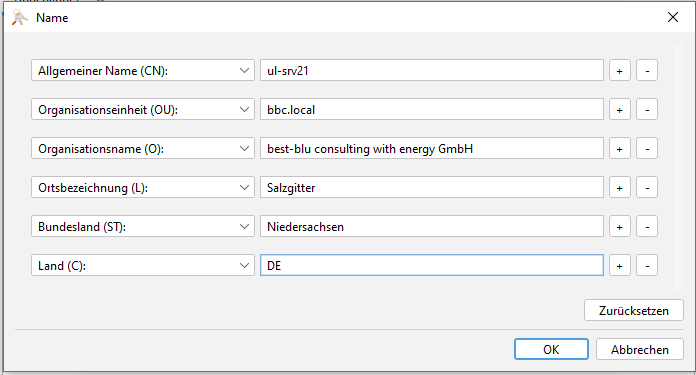Add a row after Organisationseinheit (OU)
This screenshot has height=375, width=696.
pos(620,110)
